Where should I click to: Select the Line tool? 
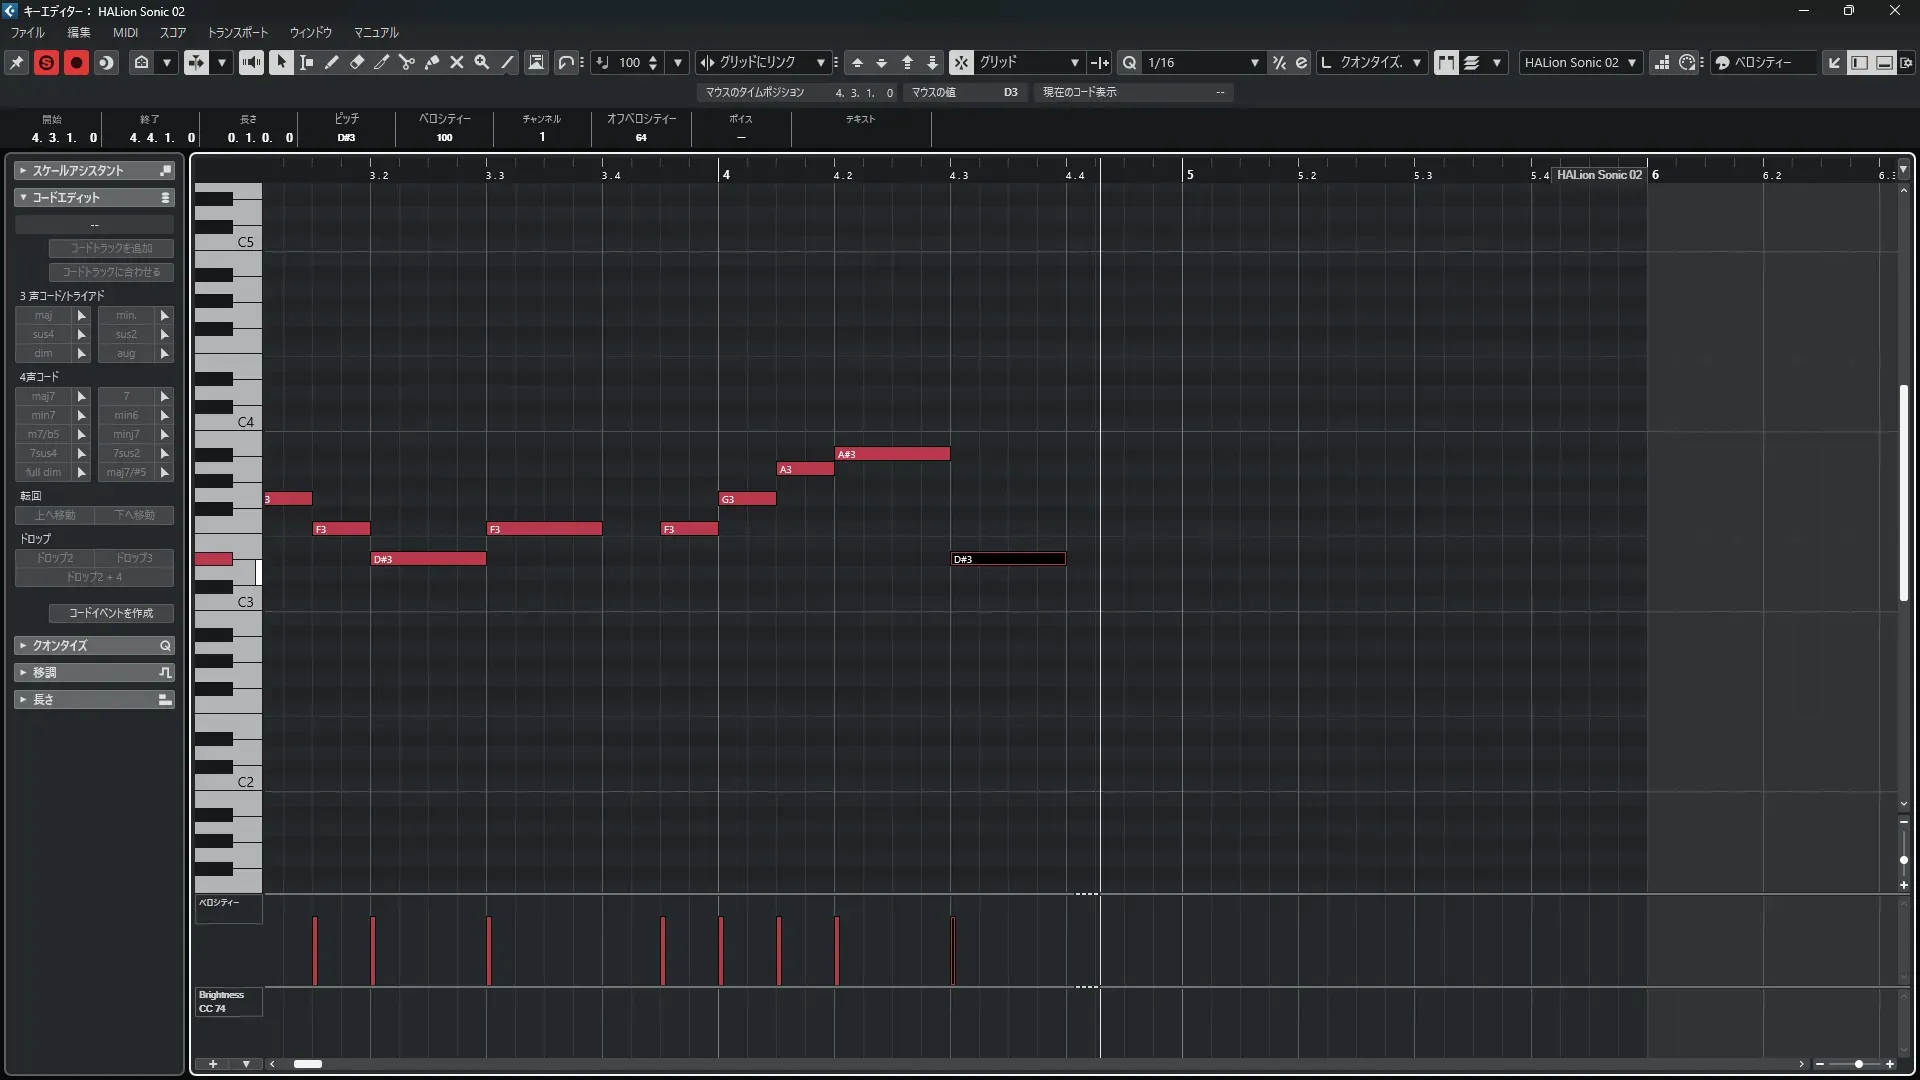[508, 62]
